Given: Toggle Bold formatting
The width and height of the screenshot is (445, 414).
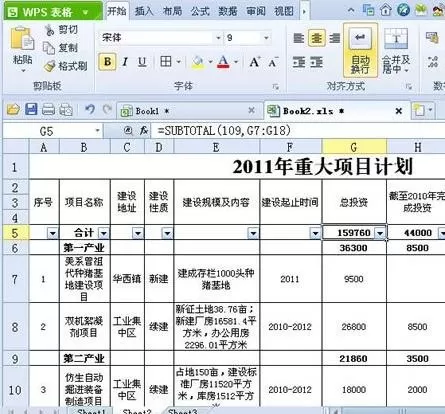Looking at the screenshot, I should (107, 62).
